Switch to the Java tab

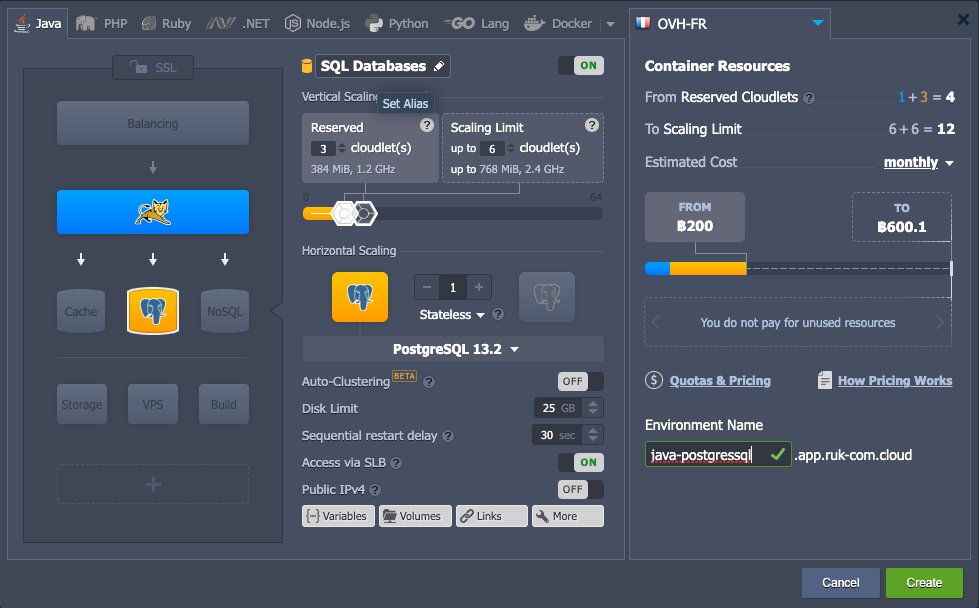pyautogui.click(x=38, y=24)
